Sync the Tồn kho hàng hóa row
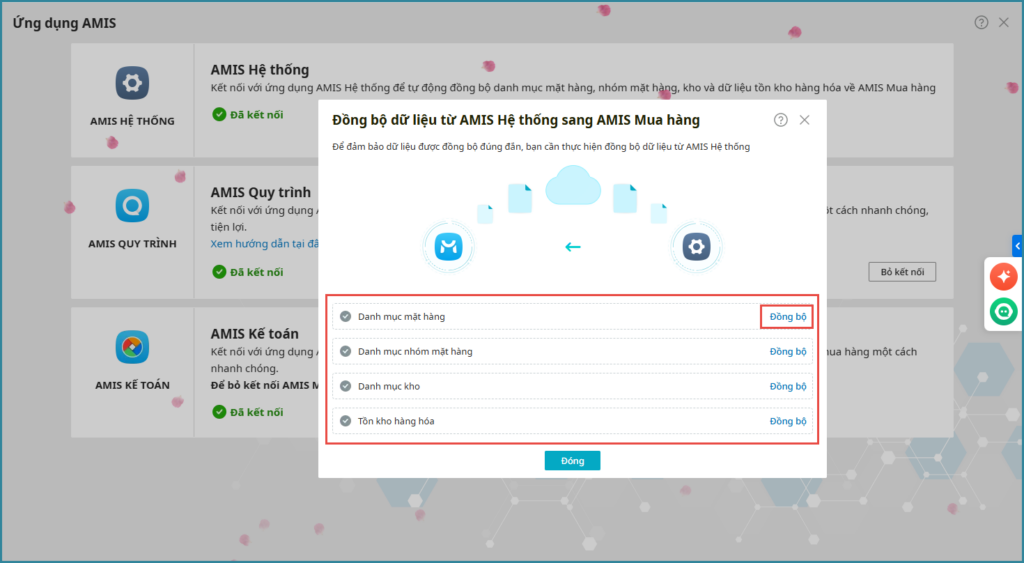 coord(788,421)
